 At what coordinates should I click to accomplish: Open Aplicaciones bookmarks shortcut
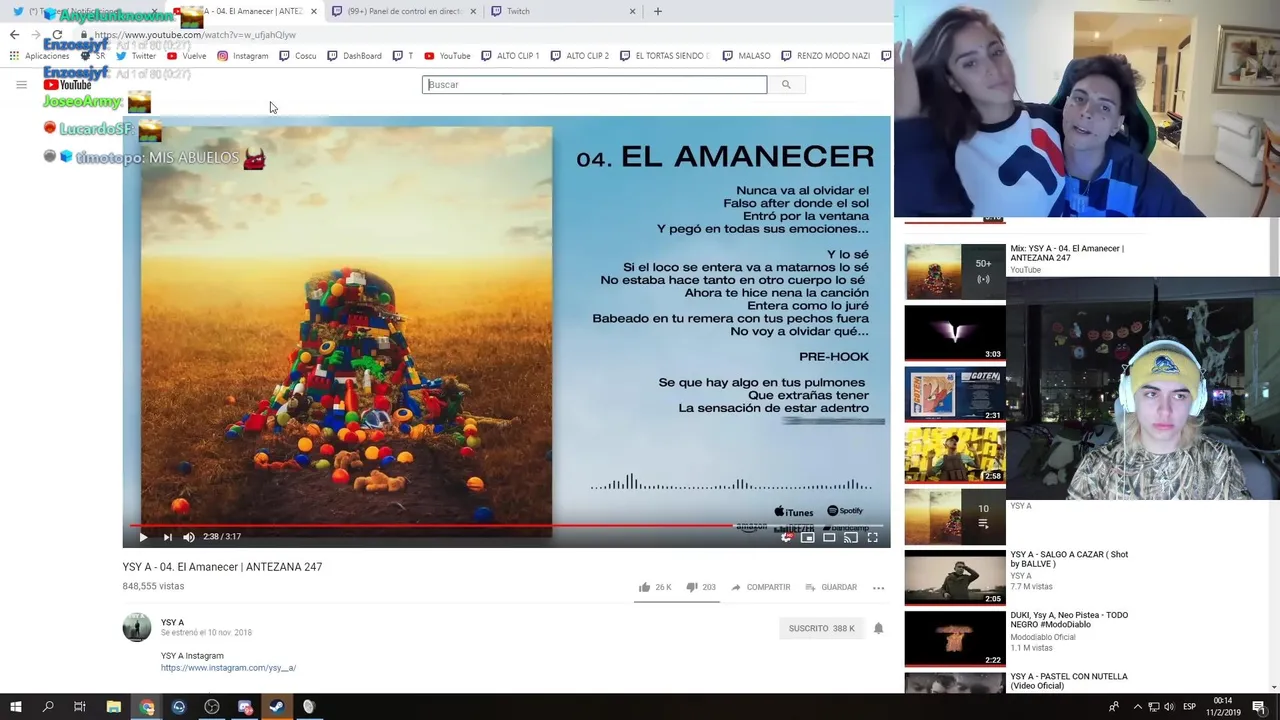click(x=40, y=56)
